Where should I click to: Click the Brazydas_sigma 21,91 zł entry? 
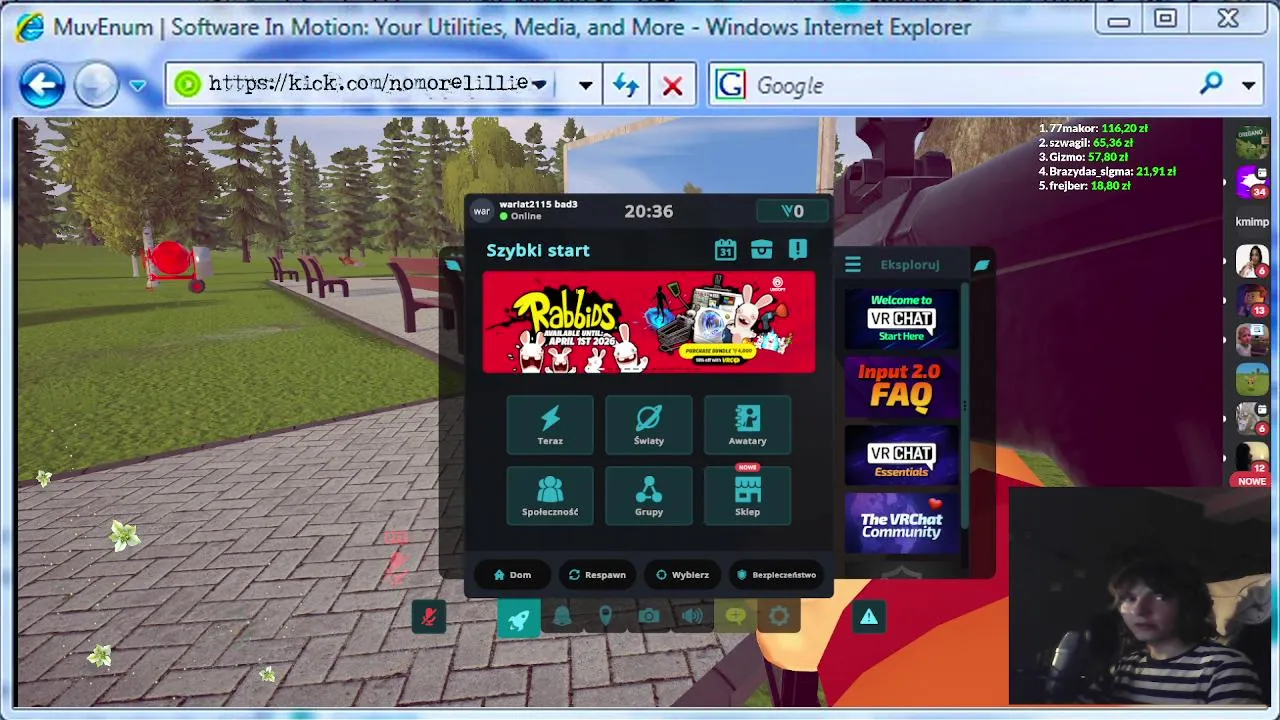1107,172
